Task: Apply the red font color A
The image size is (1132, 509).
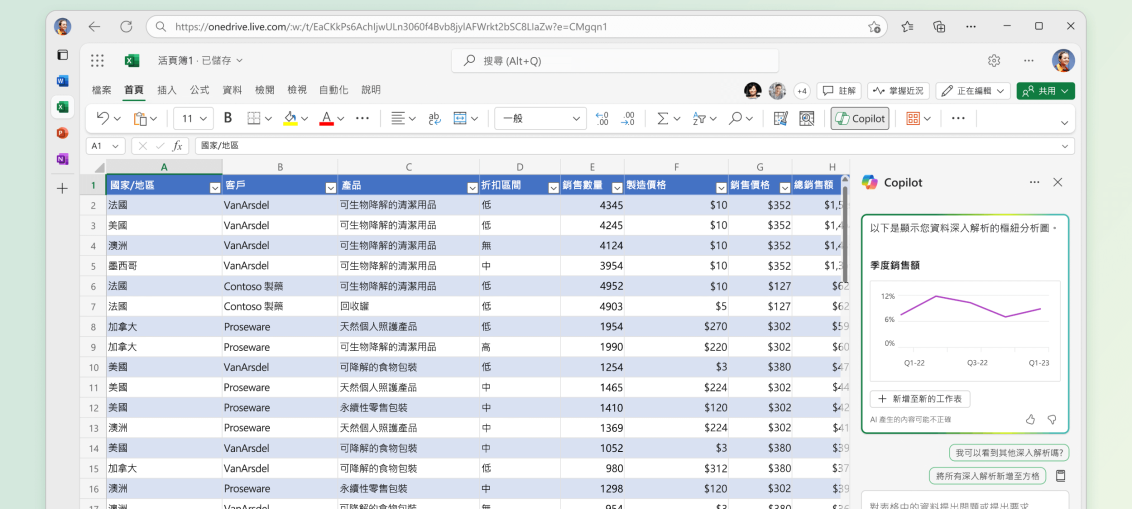Action: [326, 118]
